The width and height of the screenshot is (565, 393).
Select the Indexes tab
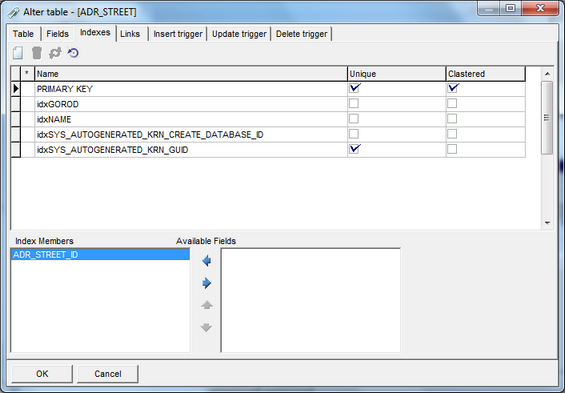click(95, 33)
